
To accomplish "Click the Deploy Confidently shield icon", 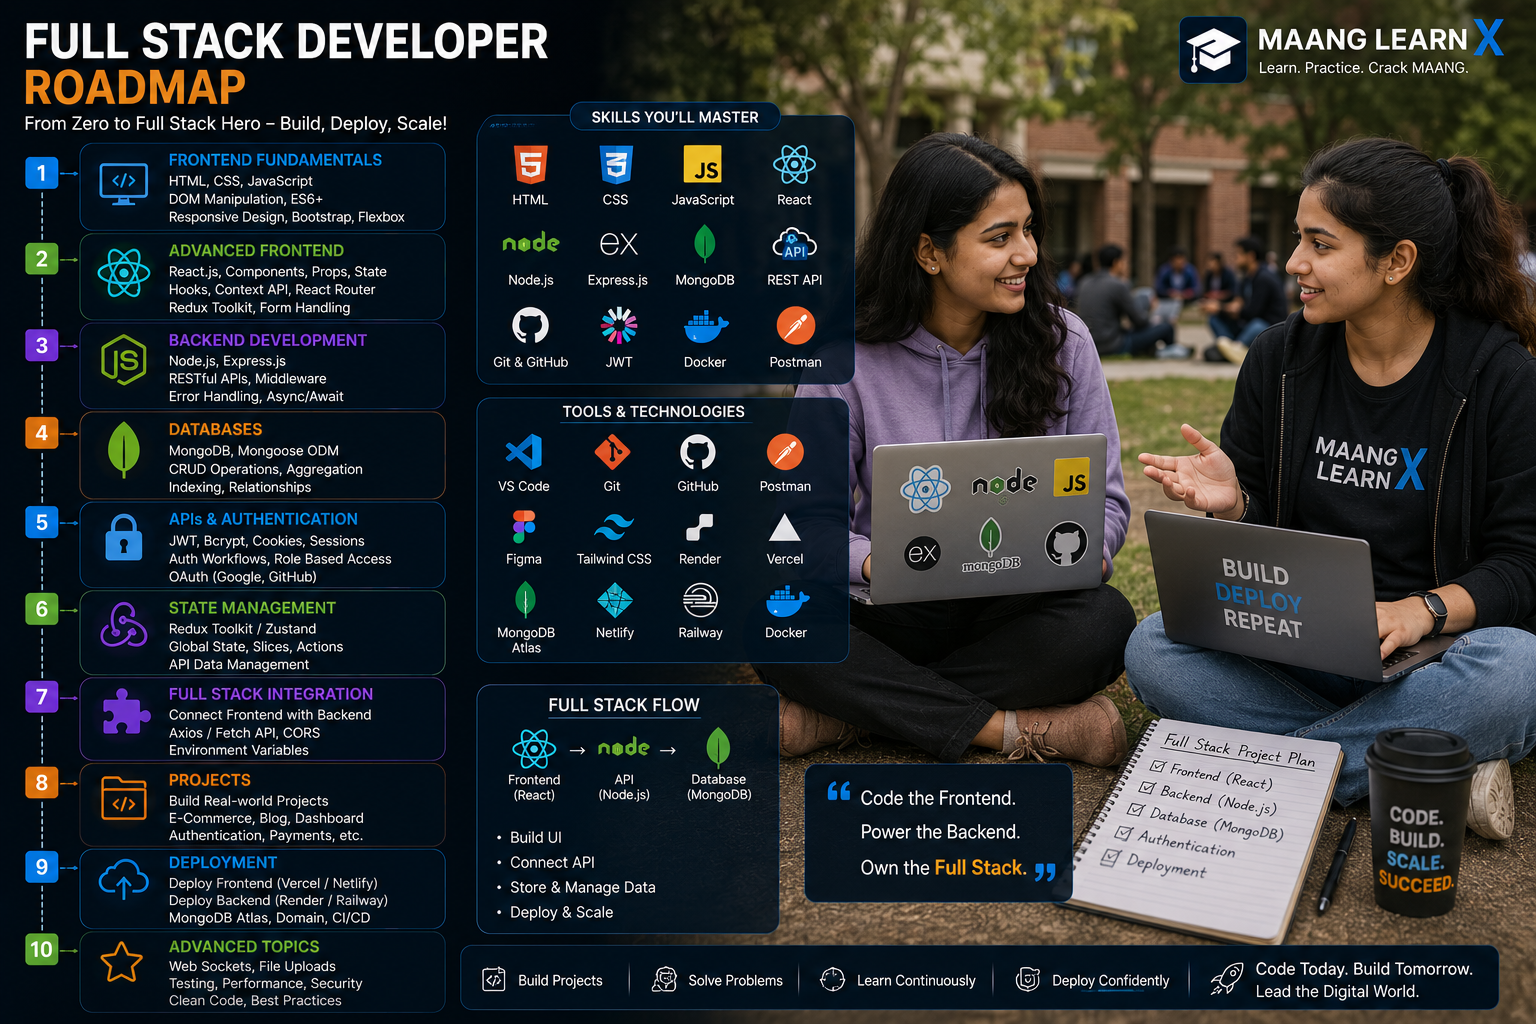I will [1028, 979].
